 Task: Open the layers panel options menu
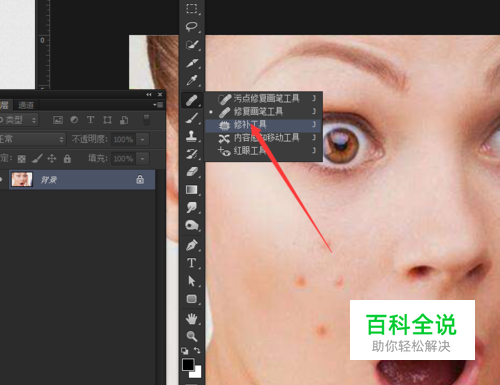click(159, 105)
